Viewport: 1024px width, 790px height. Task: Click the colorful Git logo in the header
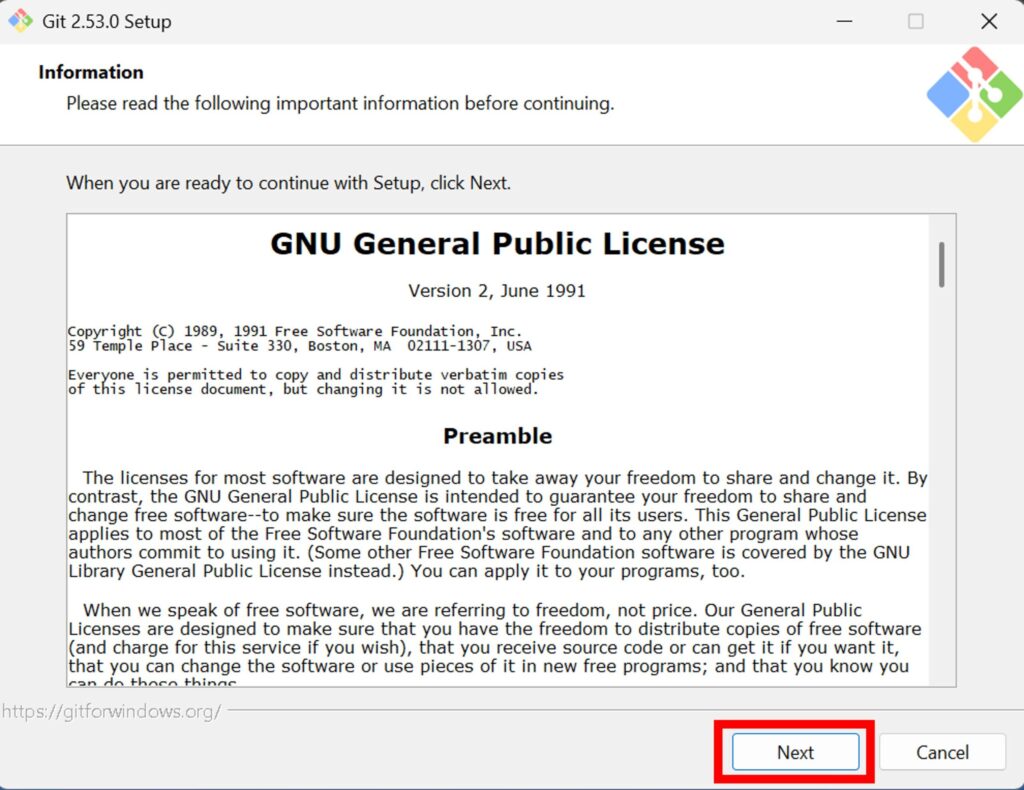coord(973,94)
